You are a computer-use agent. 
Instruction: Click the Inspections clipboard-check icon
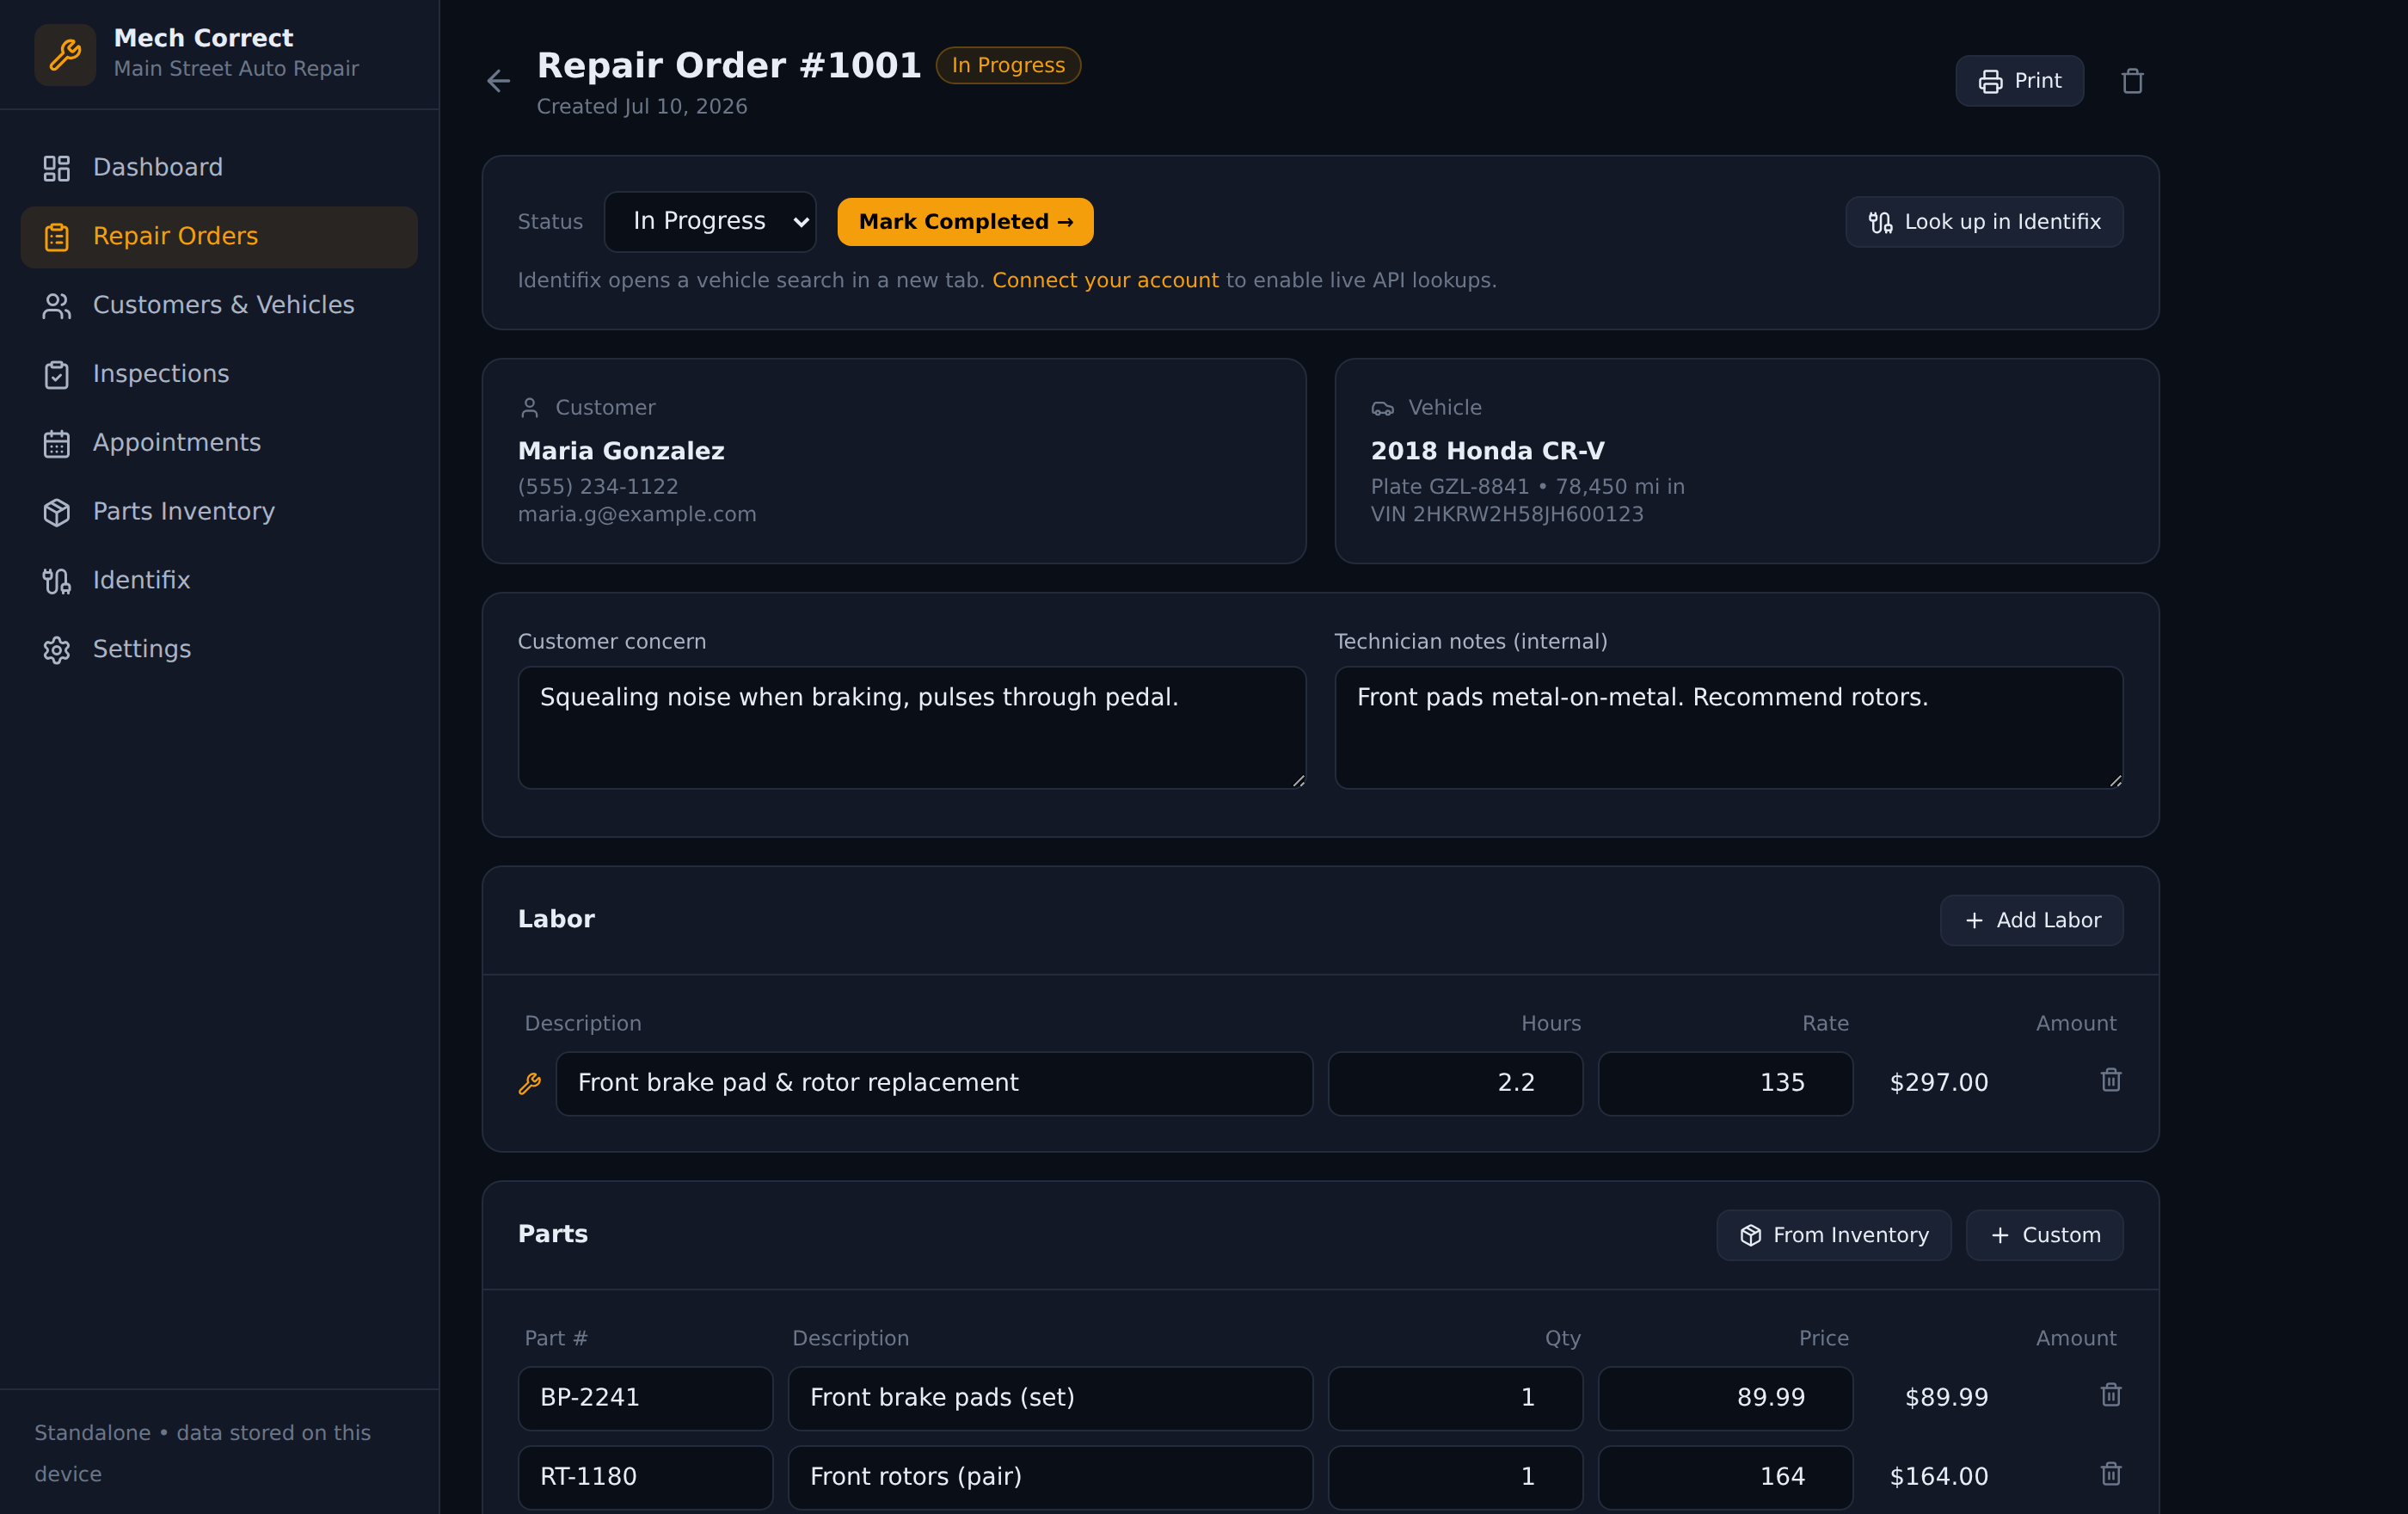[57, 374]
